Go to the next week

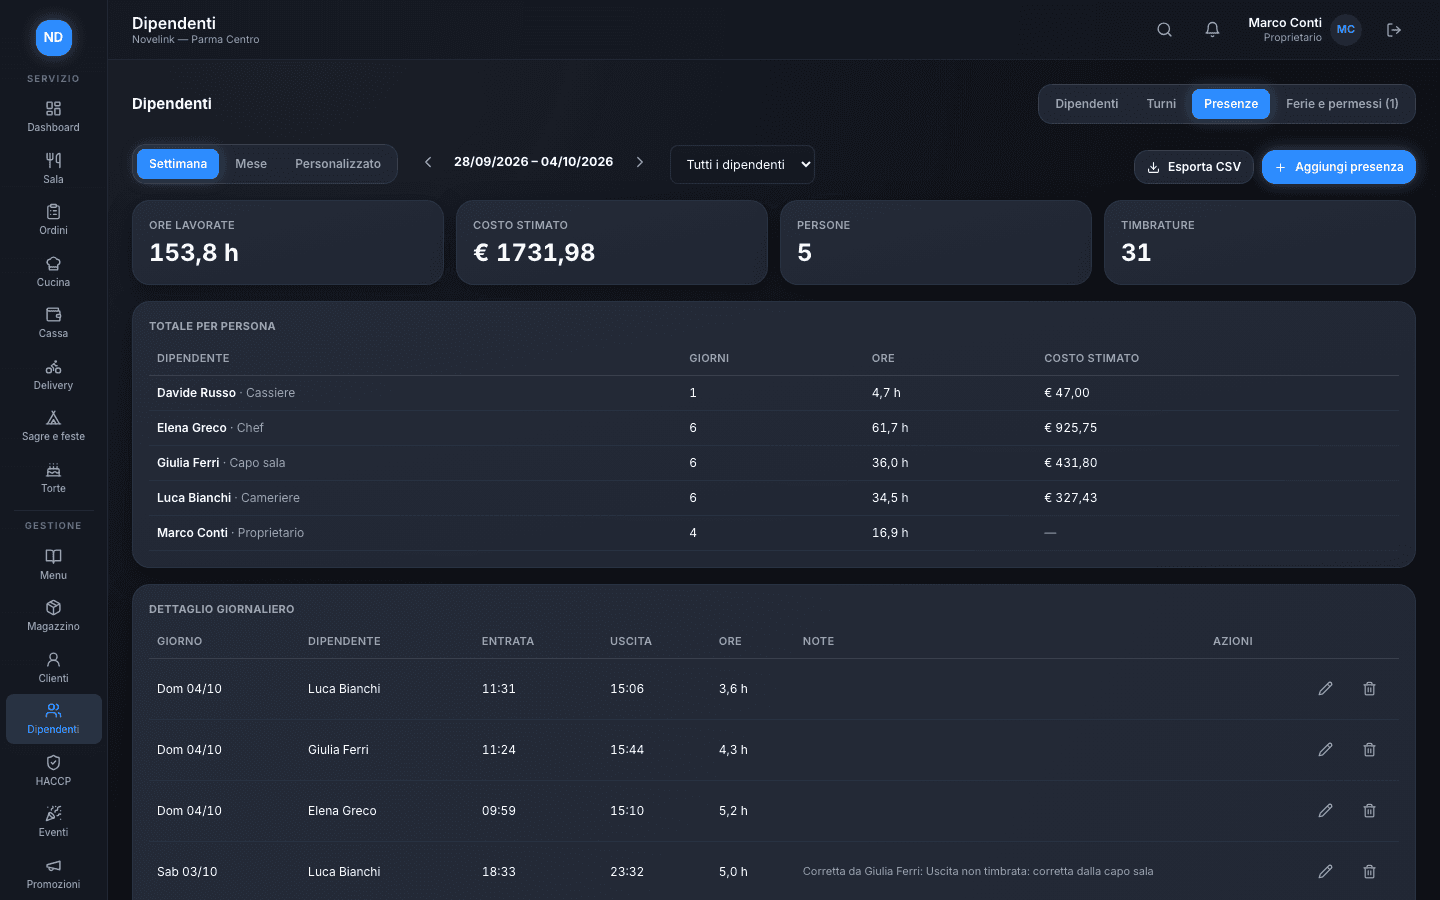tap(640, 162)
